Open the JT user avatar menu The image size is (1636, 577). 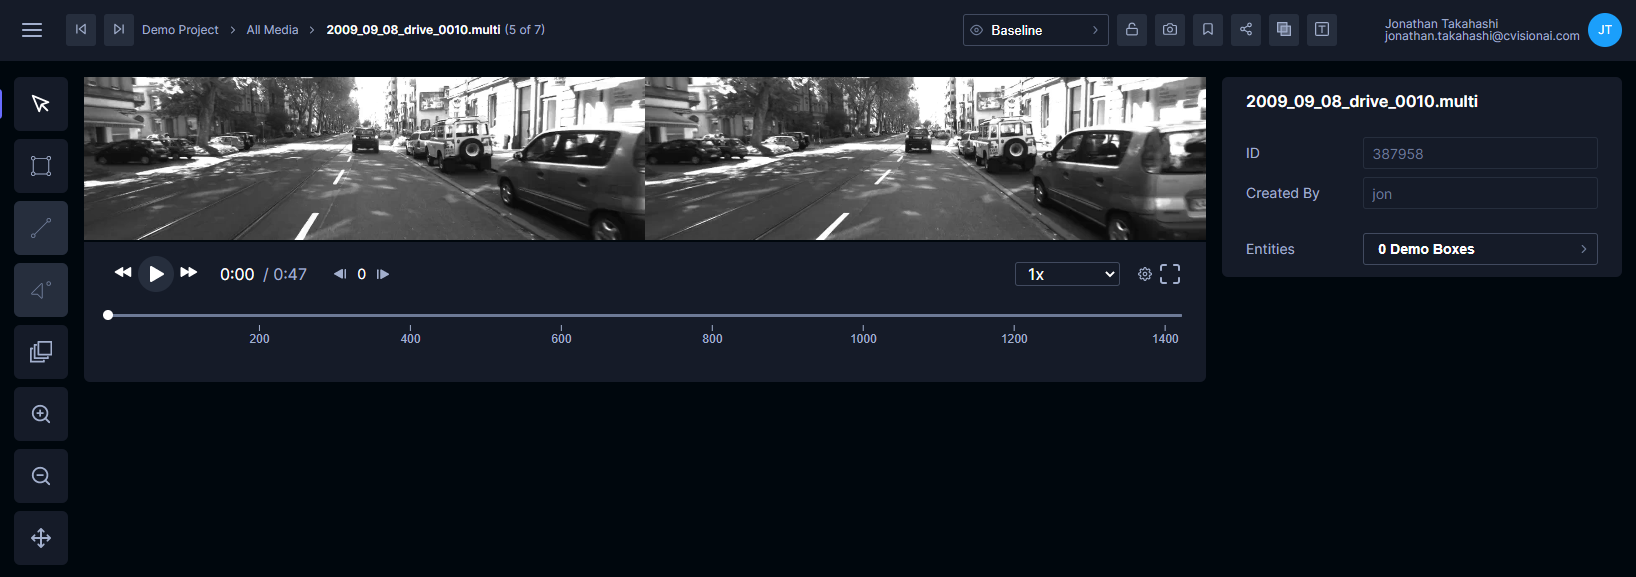(x=1604, y=30)
